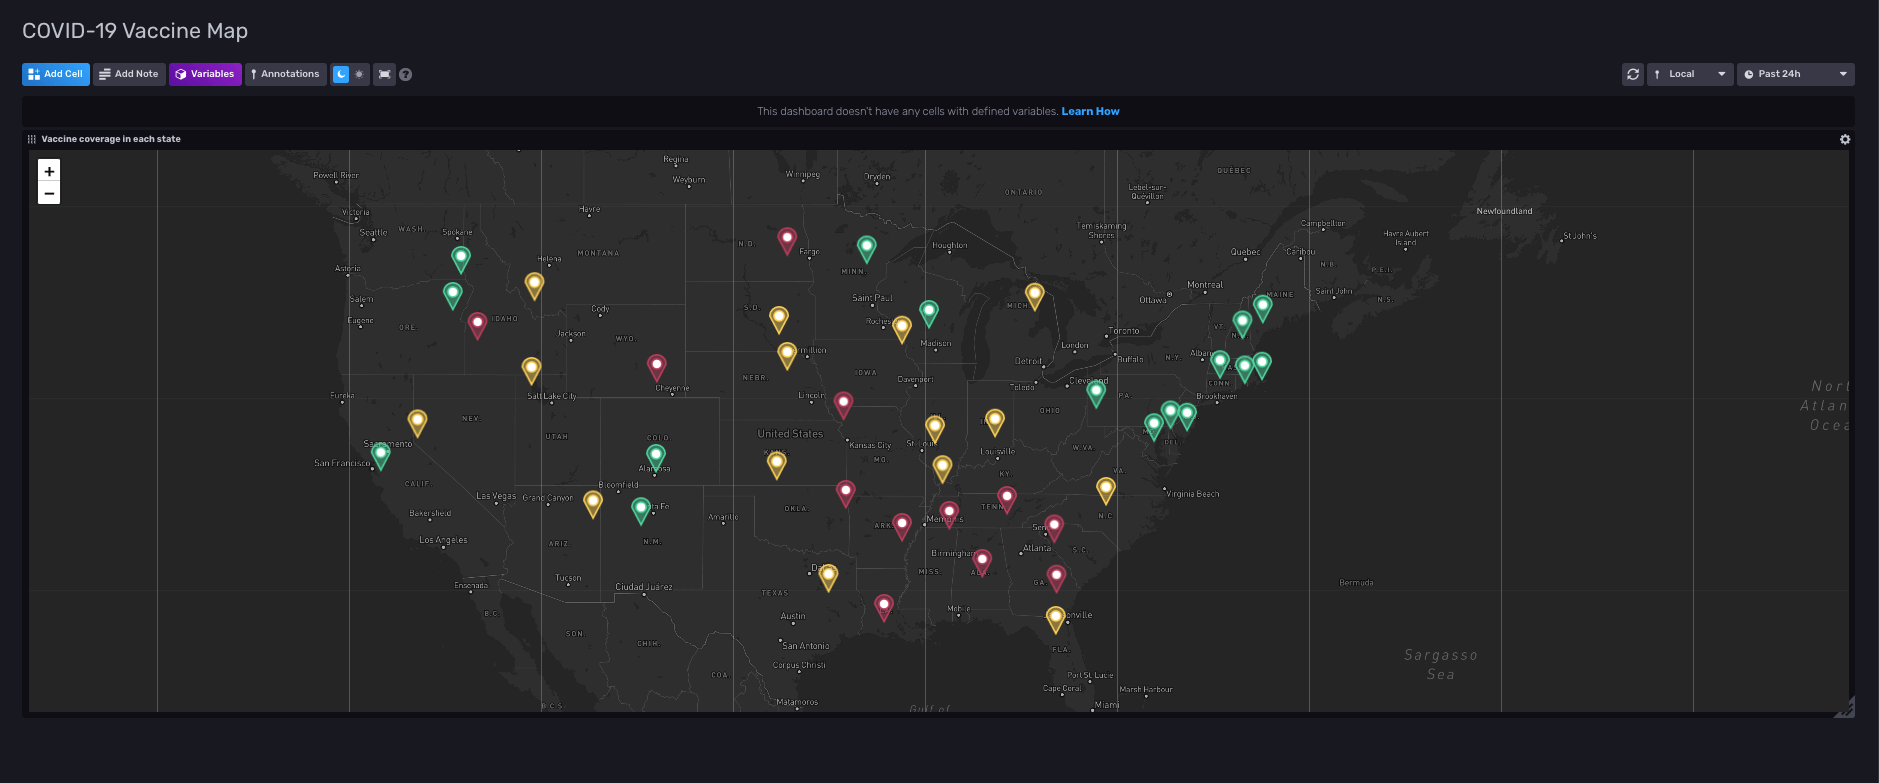Toggle the Variables bar
The width and height of the screenshot is (1879, 783).
coord(205,74)
